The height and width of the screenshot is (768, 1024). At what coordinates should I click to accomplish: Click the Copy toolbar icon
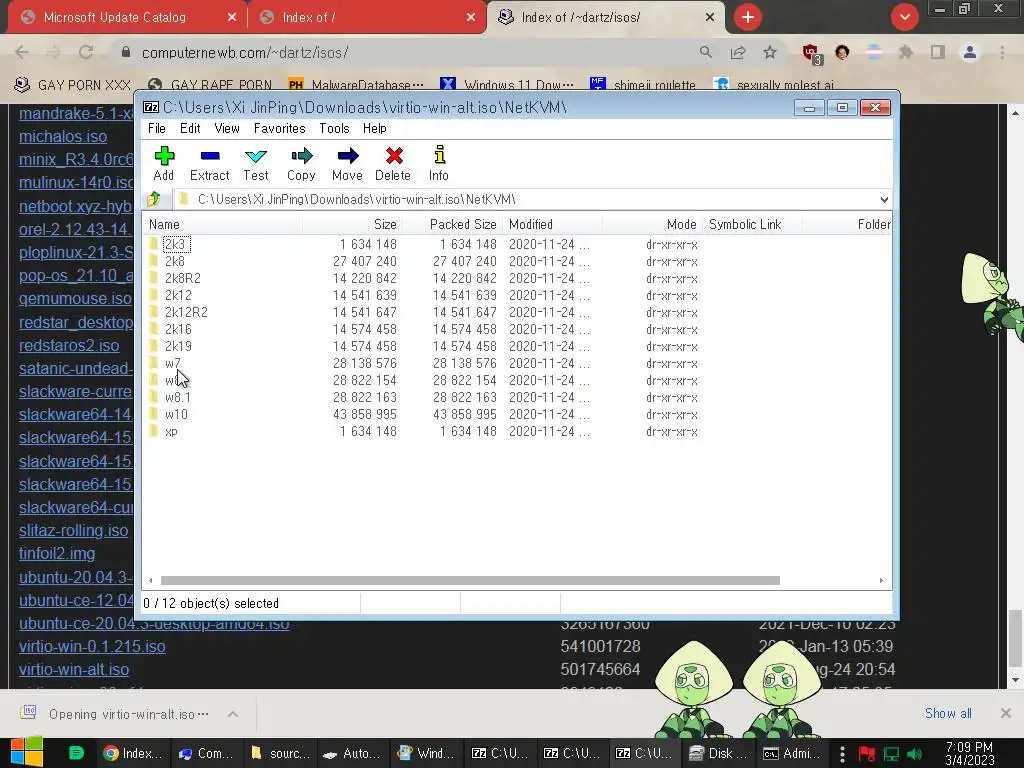(301, 163)
